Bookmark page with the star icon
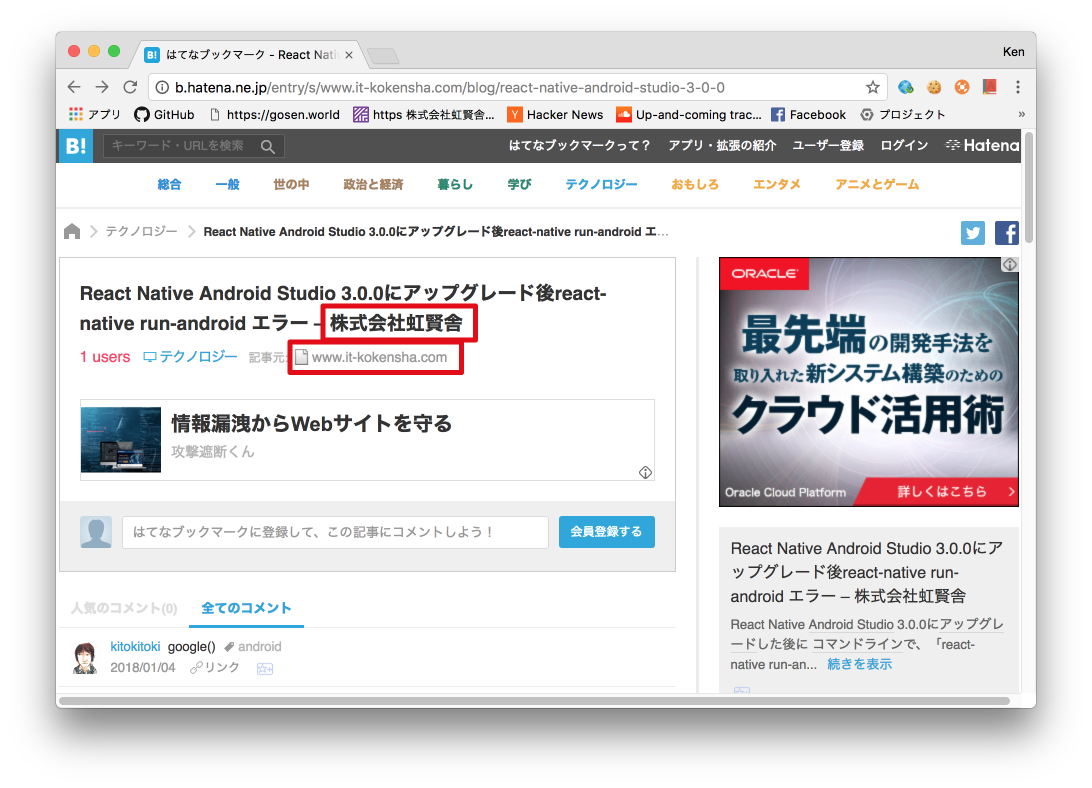Screen dimensions: 1092x788 click(x=873, y=87)
